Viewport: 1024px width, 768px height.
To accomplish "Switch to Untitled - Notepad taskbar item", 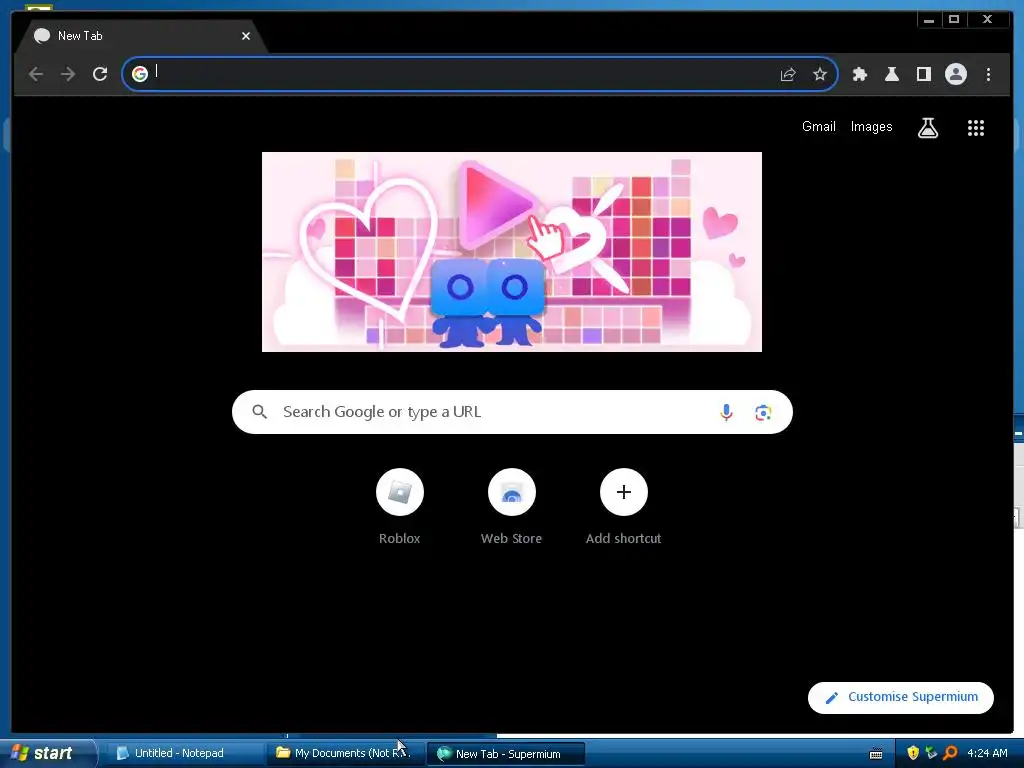I will (x=183, y=754).
